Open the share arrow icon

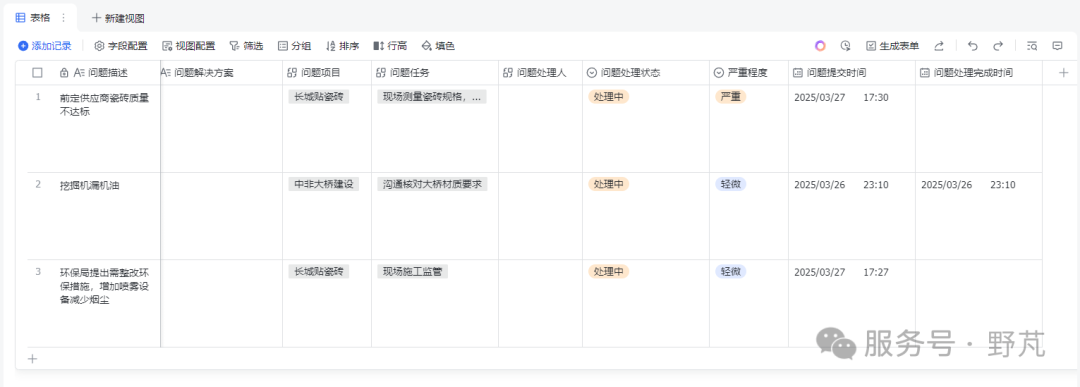[x=939, y=46]
